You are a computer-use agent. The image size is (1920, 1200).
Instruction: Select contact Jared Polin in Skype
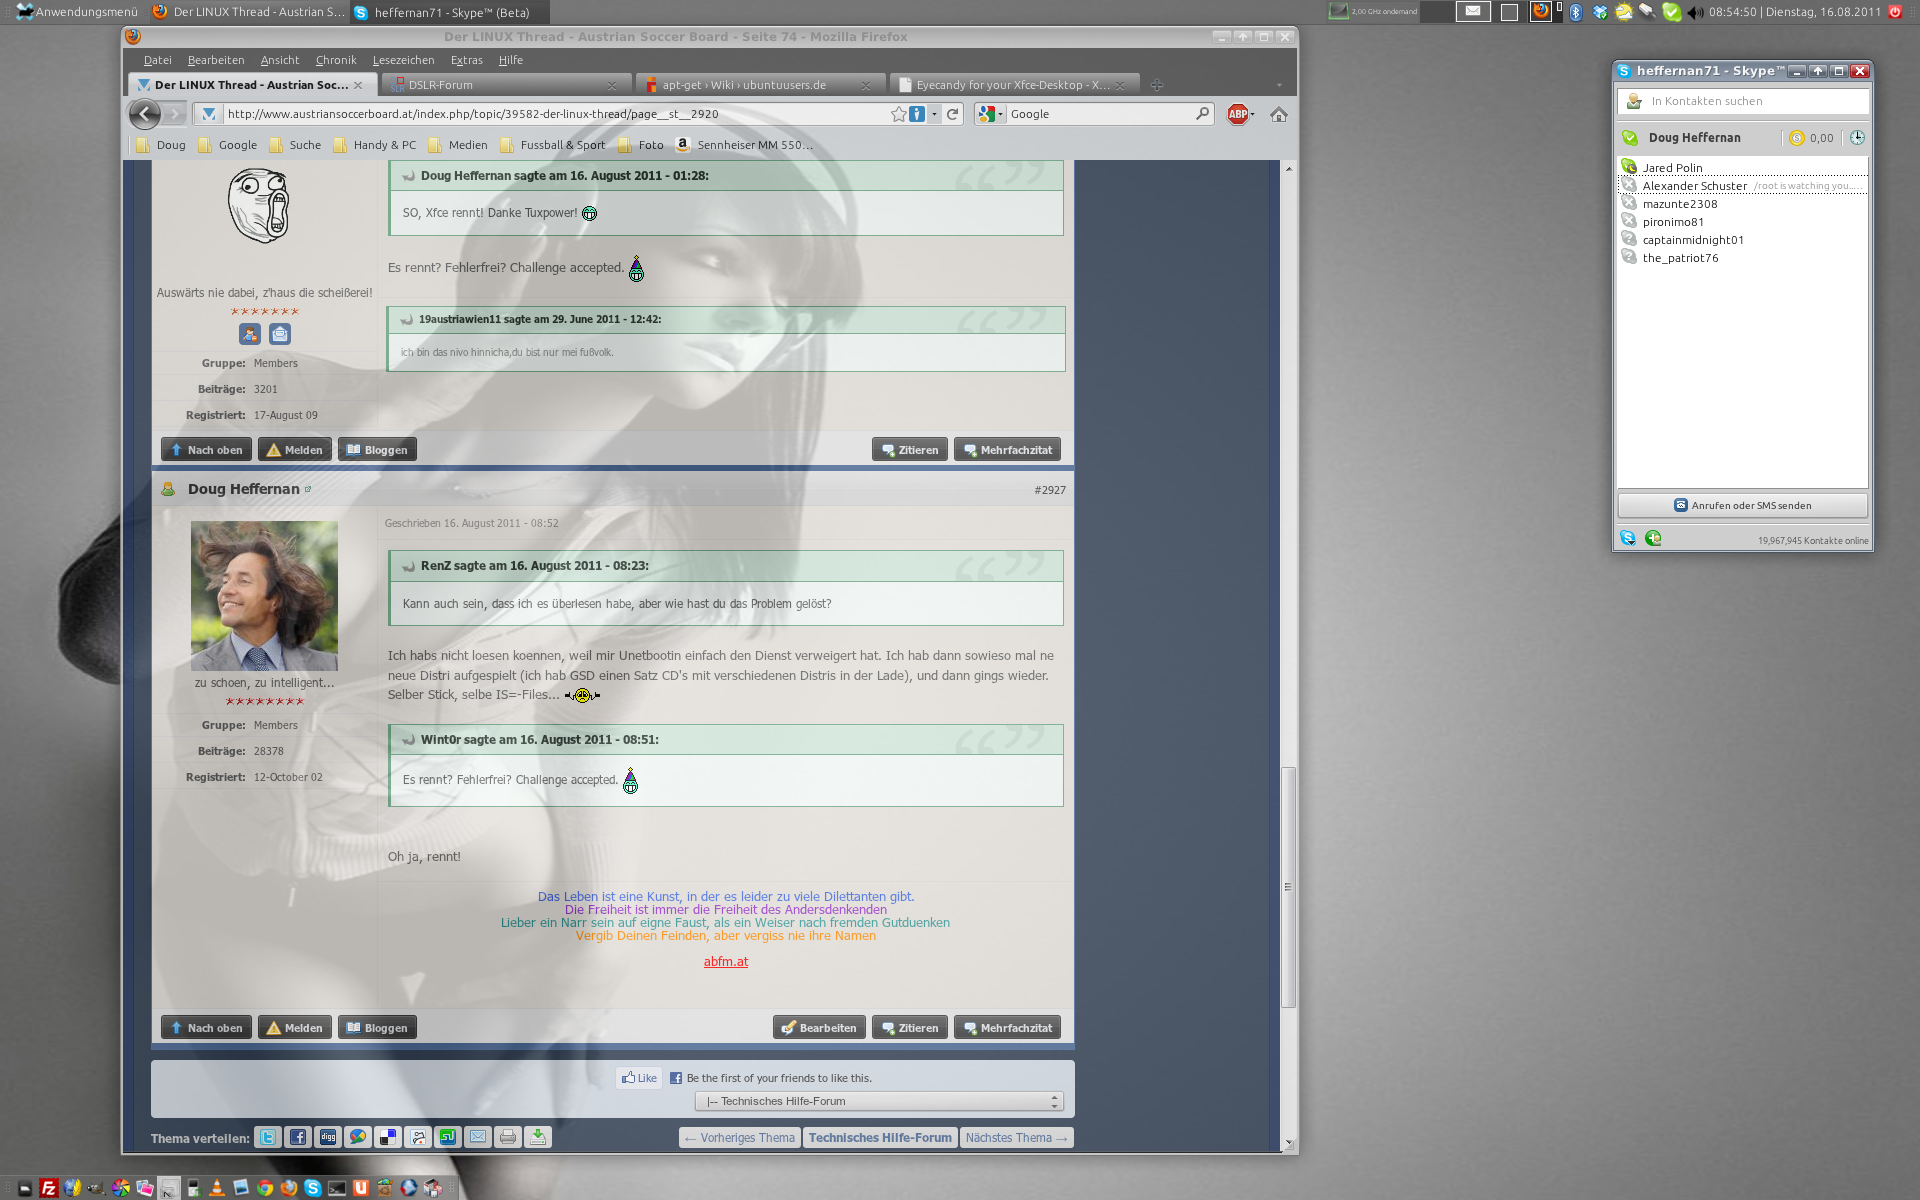tap(1742, 167)
